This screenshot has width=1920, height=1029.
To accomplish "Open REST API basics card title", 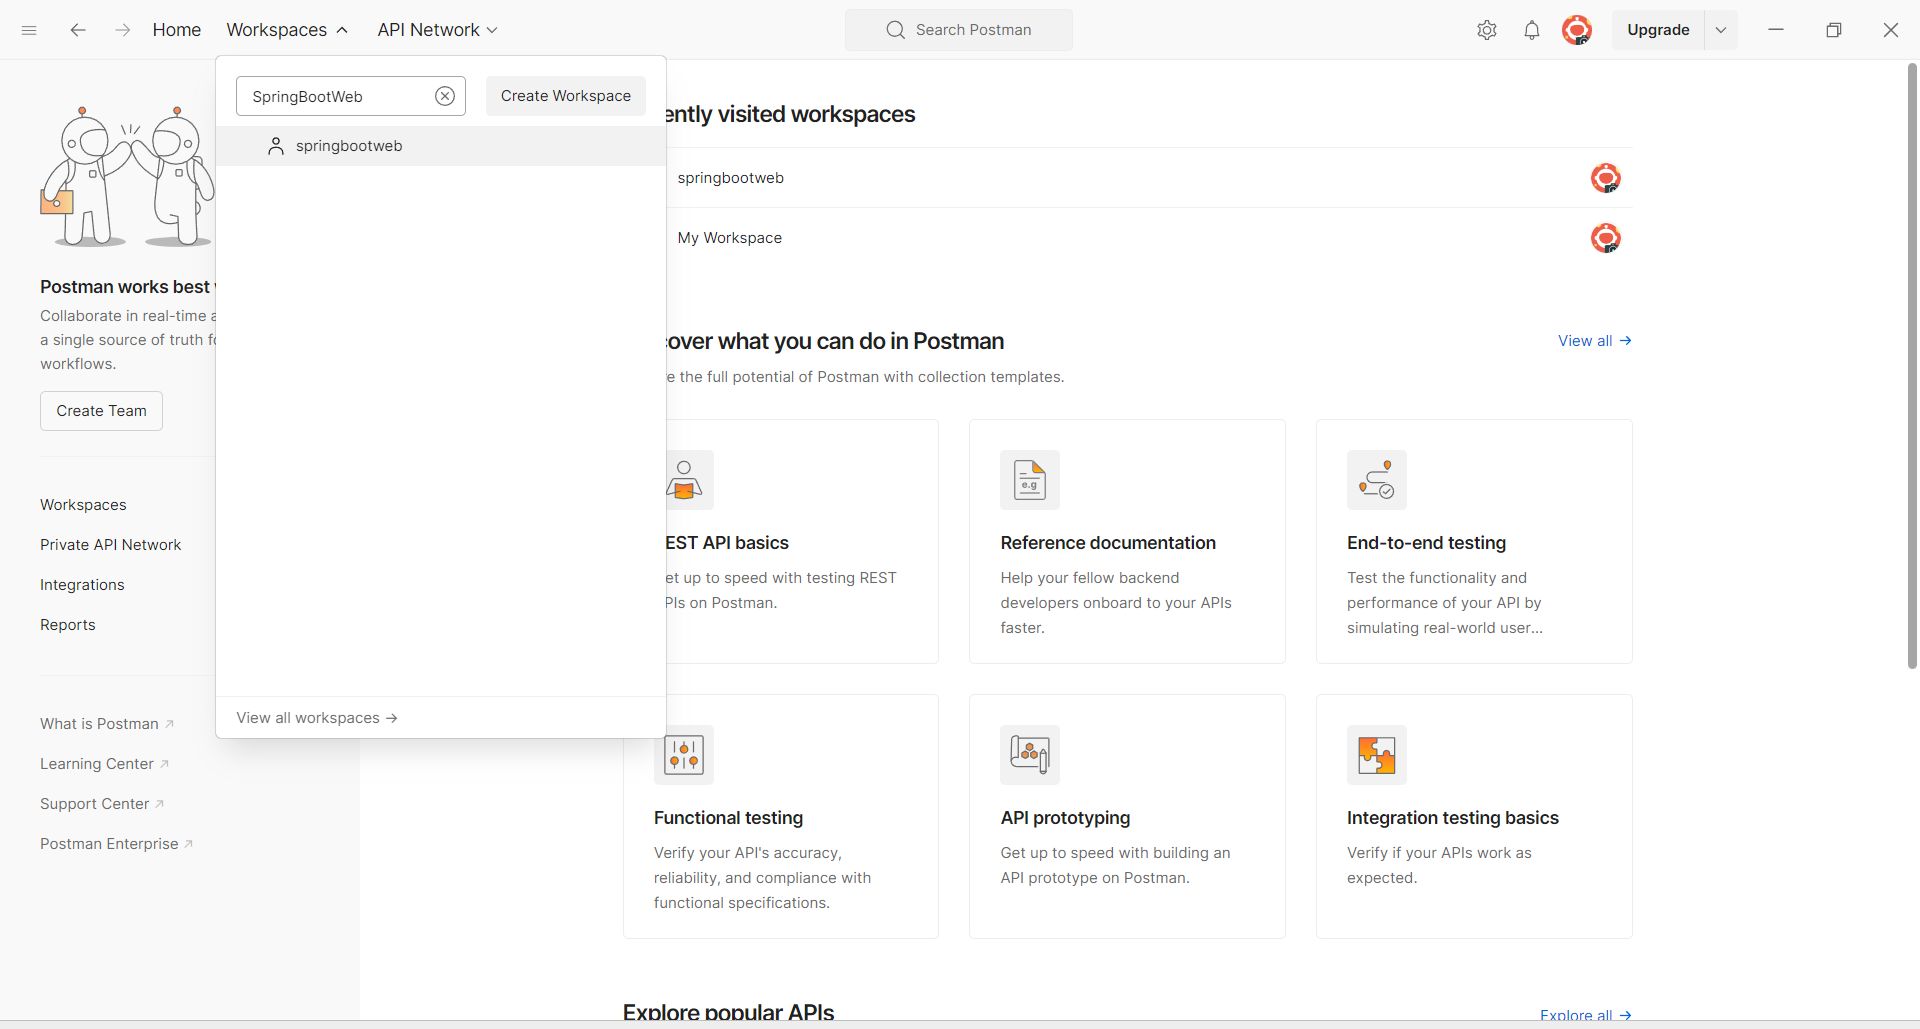I will [x=728, y=543].
